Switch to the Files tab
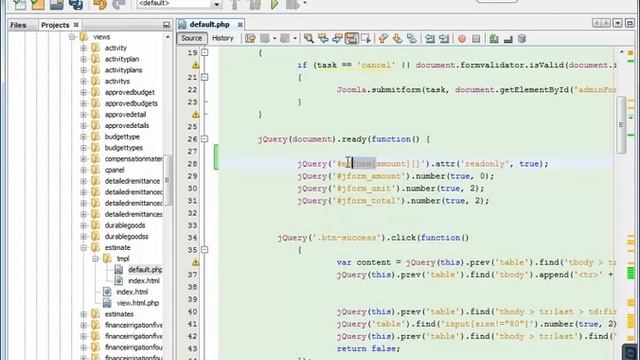 [18, 25]
